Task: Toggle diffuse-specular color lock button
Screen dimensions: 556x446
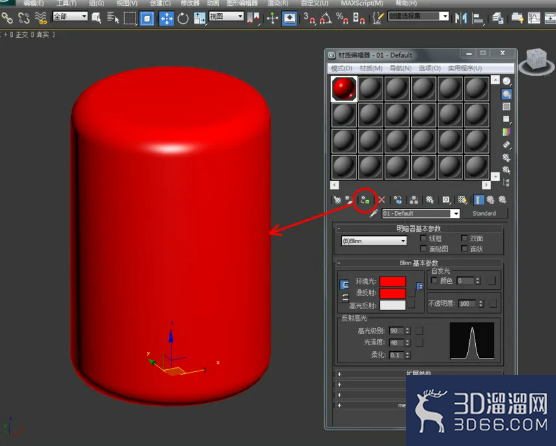Action: point(345,298)
